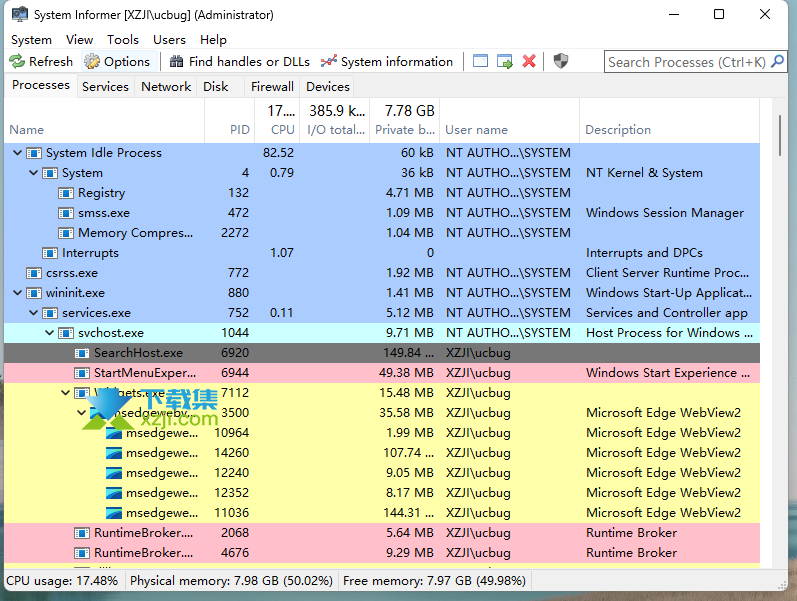
Task: Collapse the System process node
Action: [34, 173]
